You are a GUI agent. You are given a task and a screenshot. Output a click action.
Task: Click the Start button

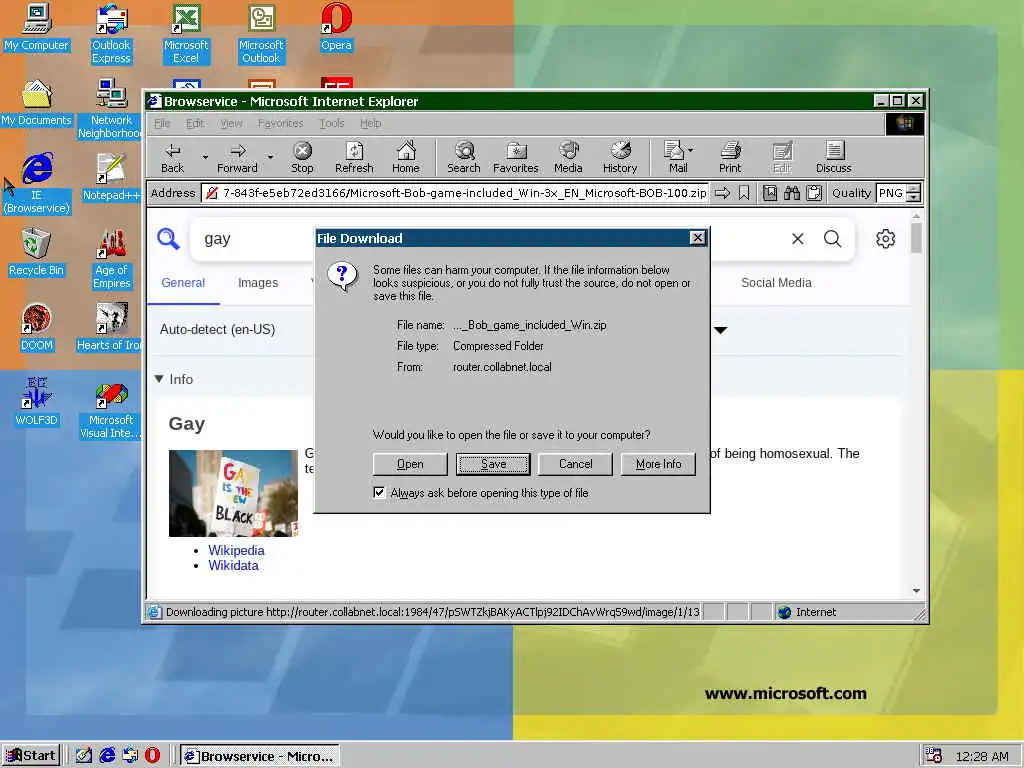coord(31,756)
